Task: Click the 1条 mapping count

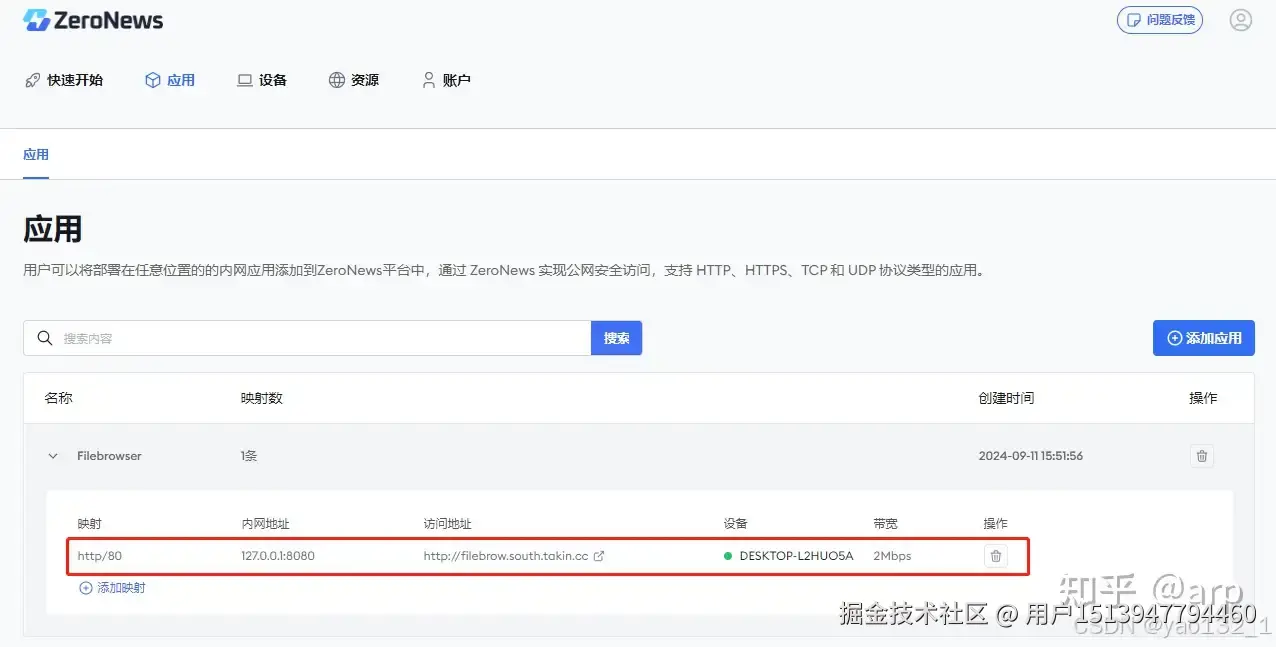Action: pos(249,456)
